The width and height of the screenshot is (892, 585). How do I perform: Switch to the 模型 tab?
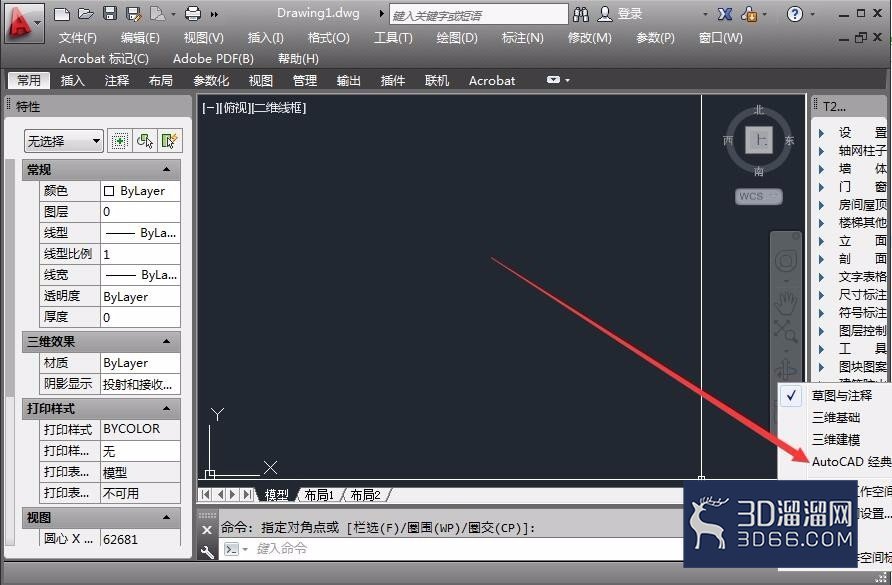click(276, 495)
